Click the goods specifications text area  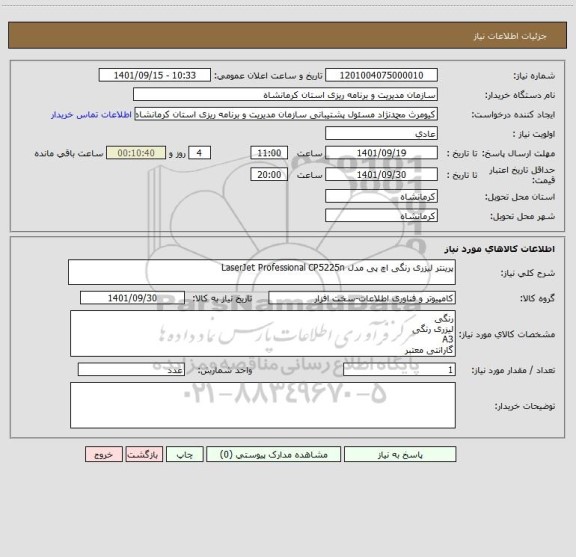click(263, 334)
